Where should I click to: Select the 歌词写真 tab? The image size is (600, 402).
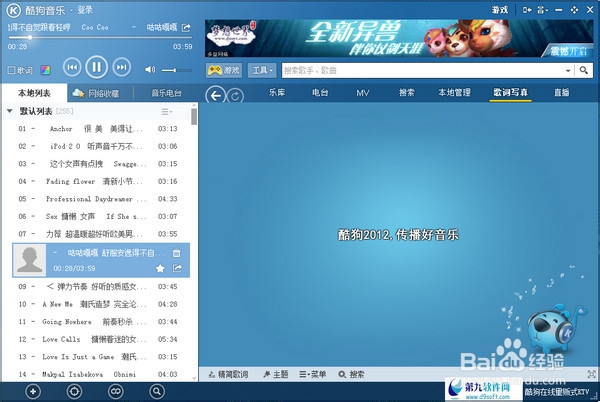tap(510, 93)
